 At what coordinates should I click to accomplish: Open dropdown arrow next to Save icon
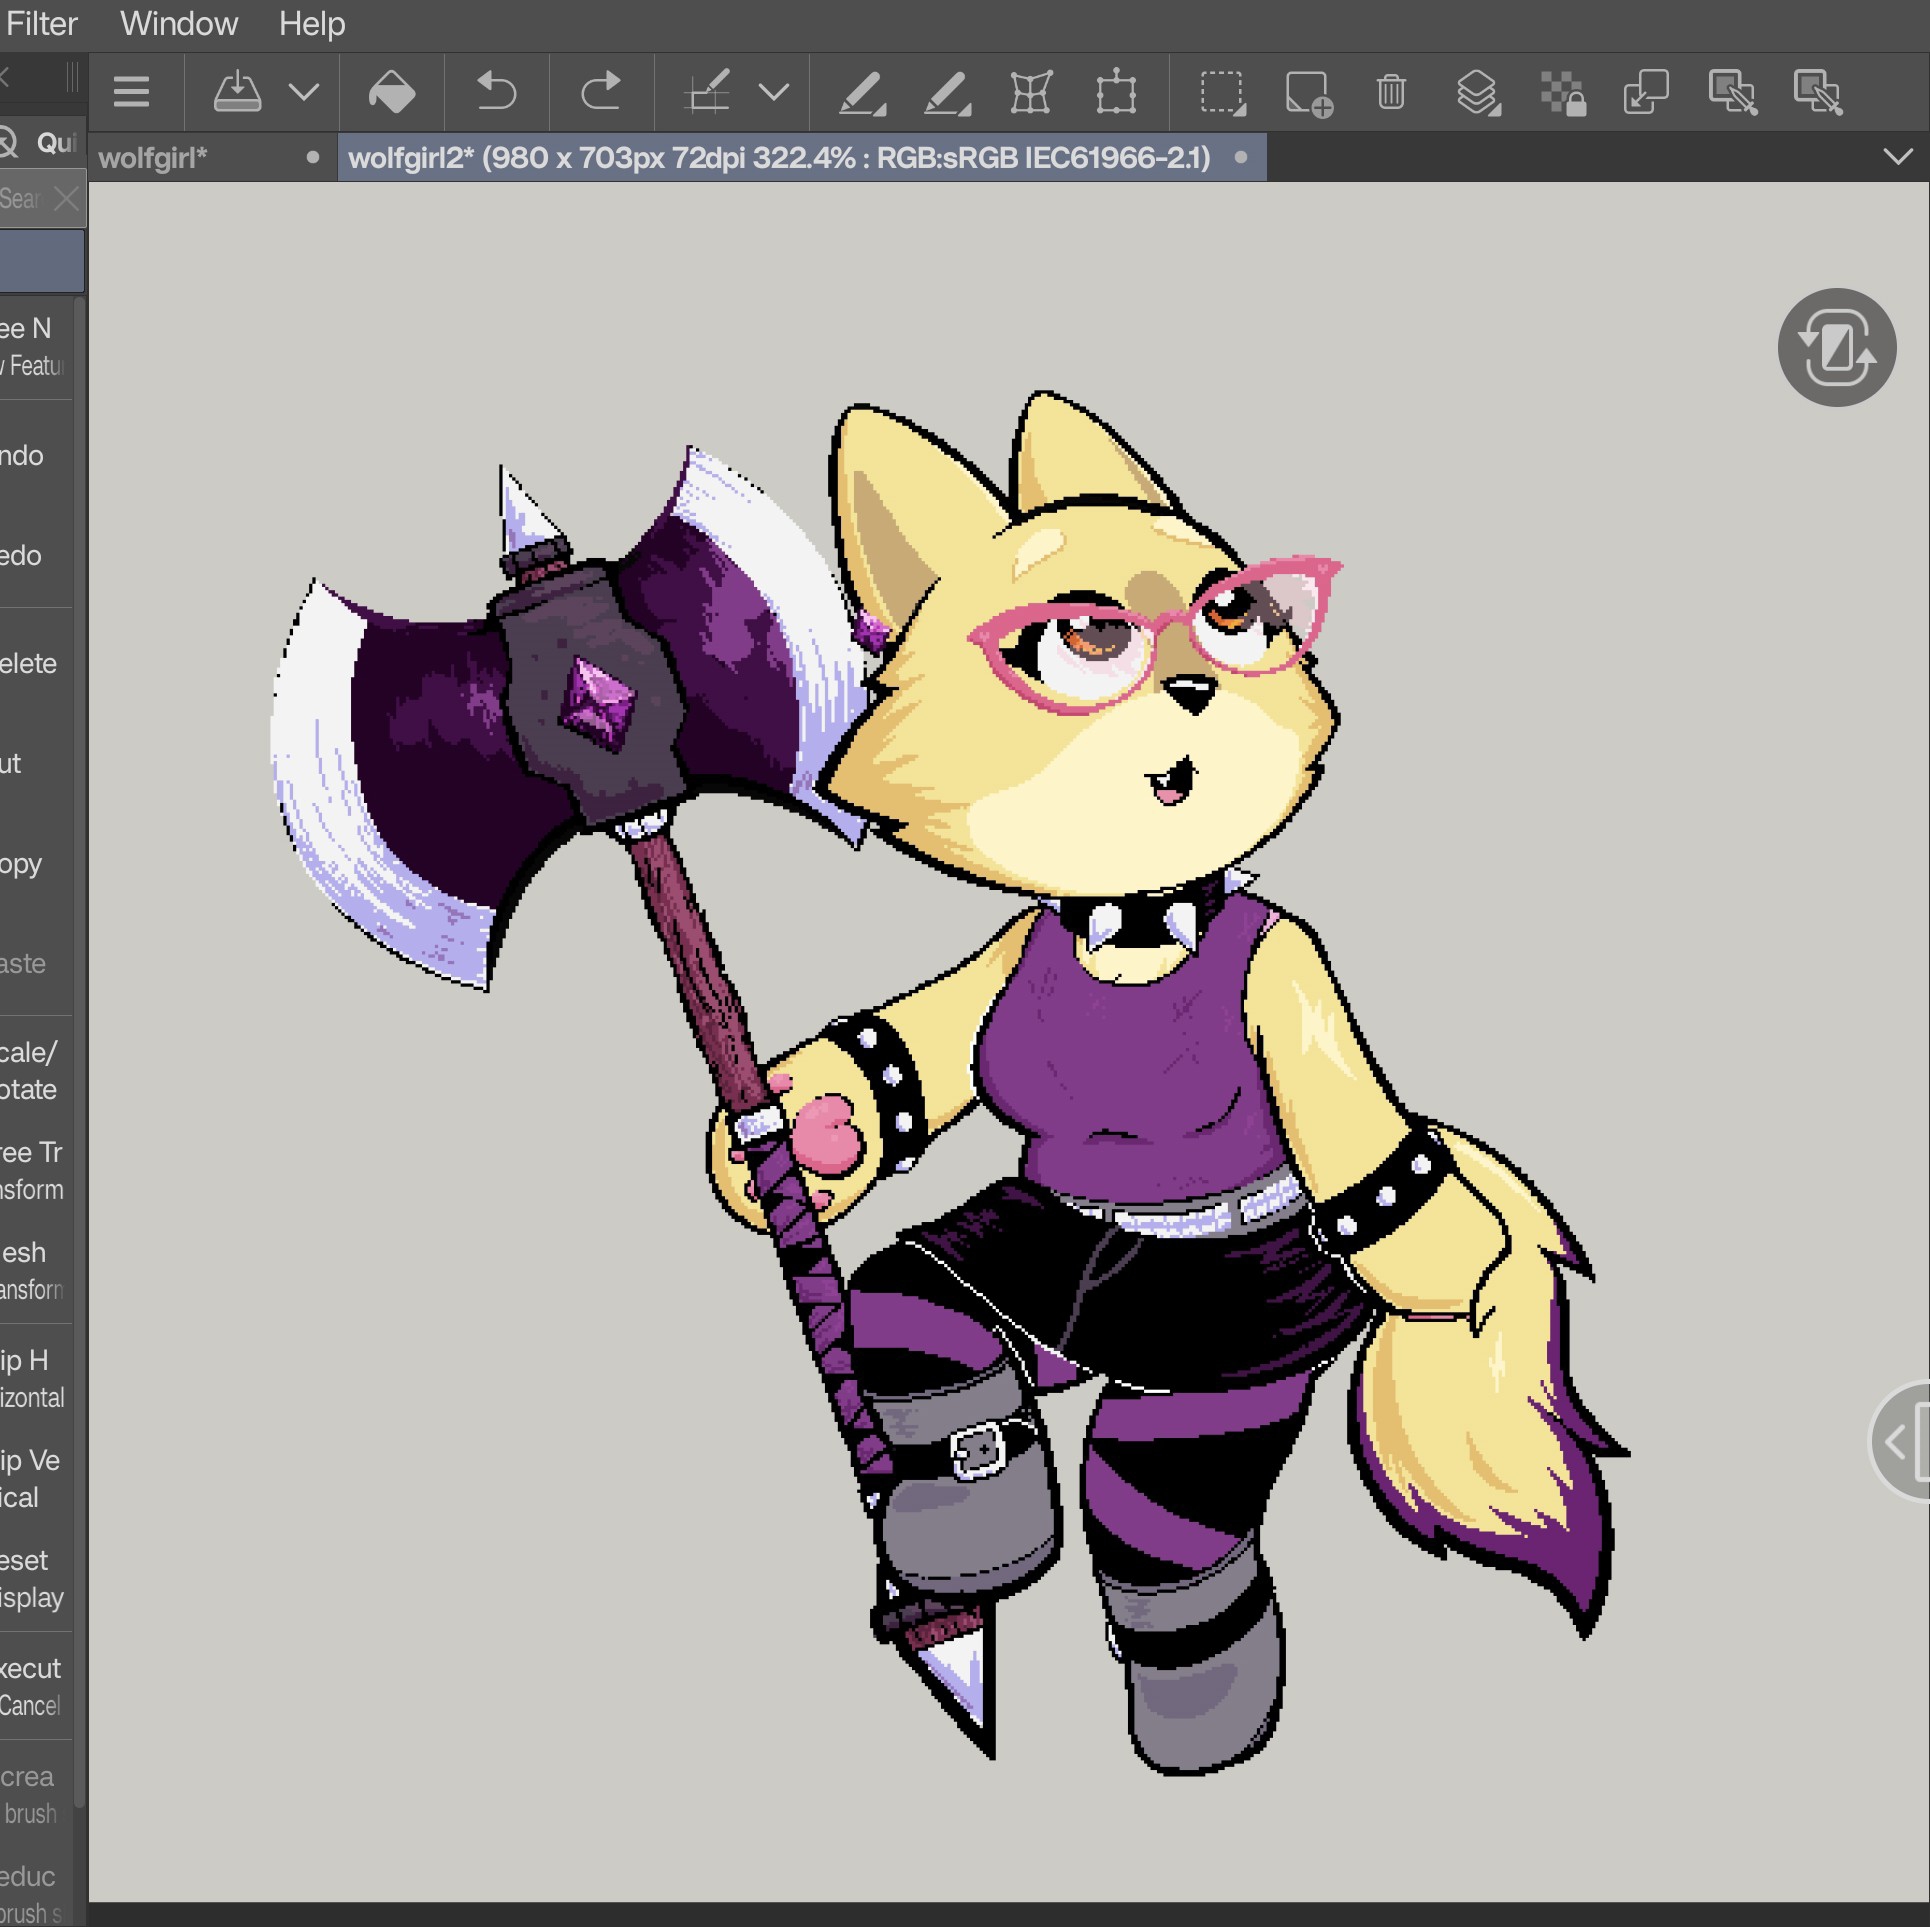(304, 93)
